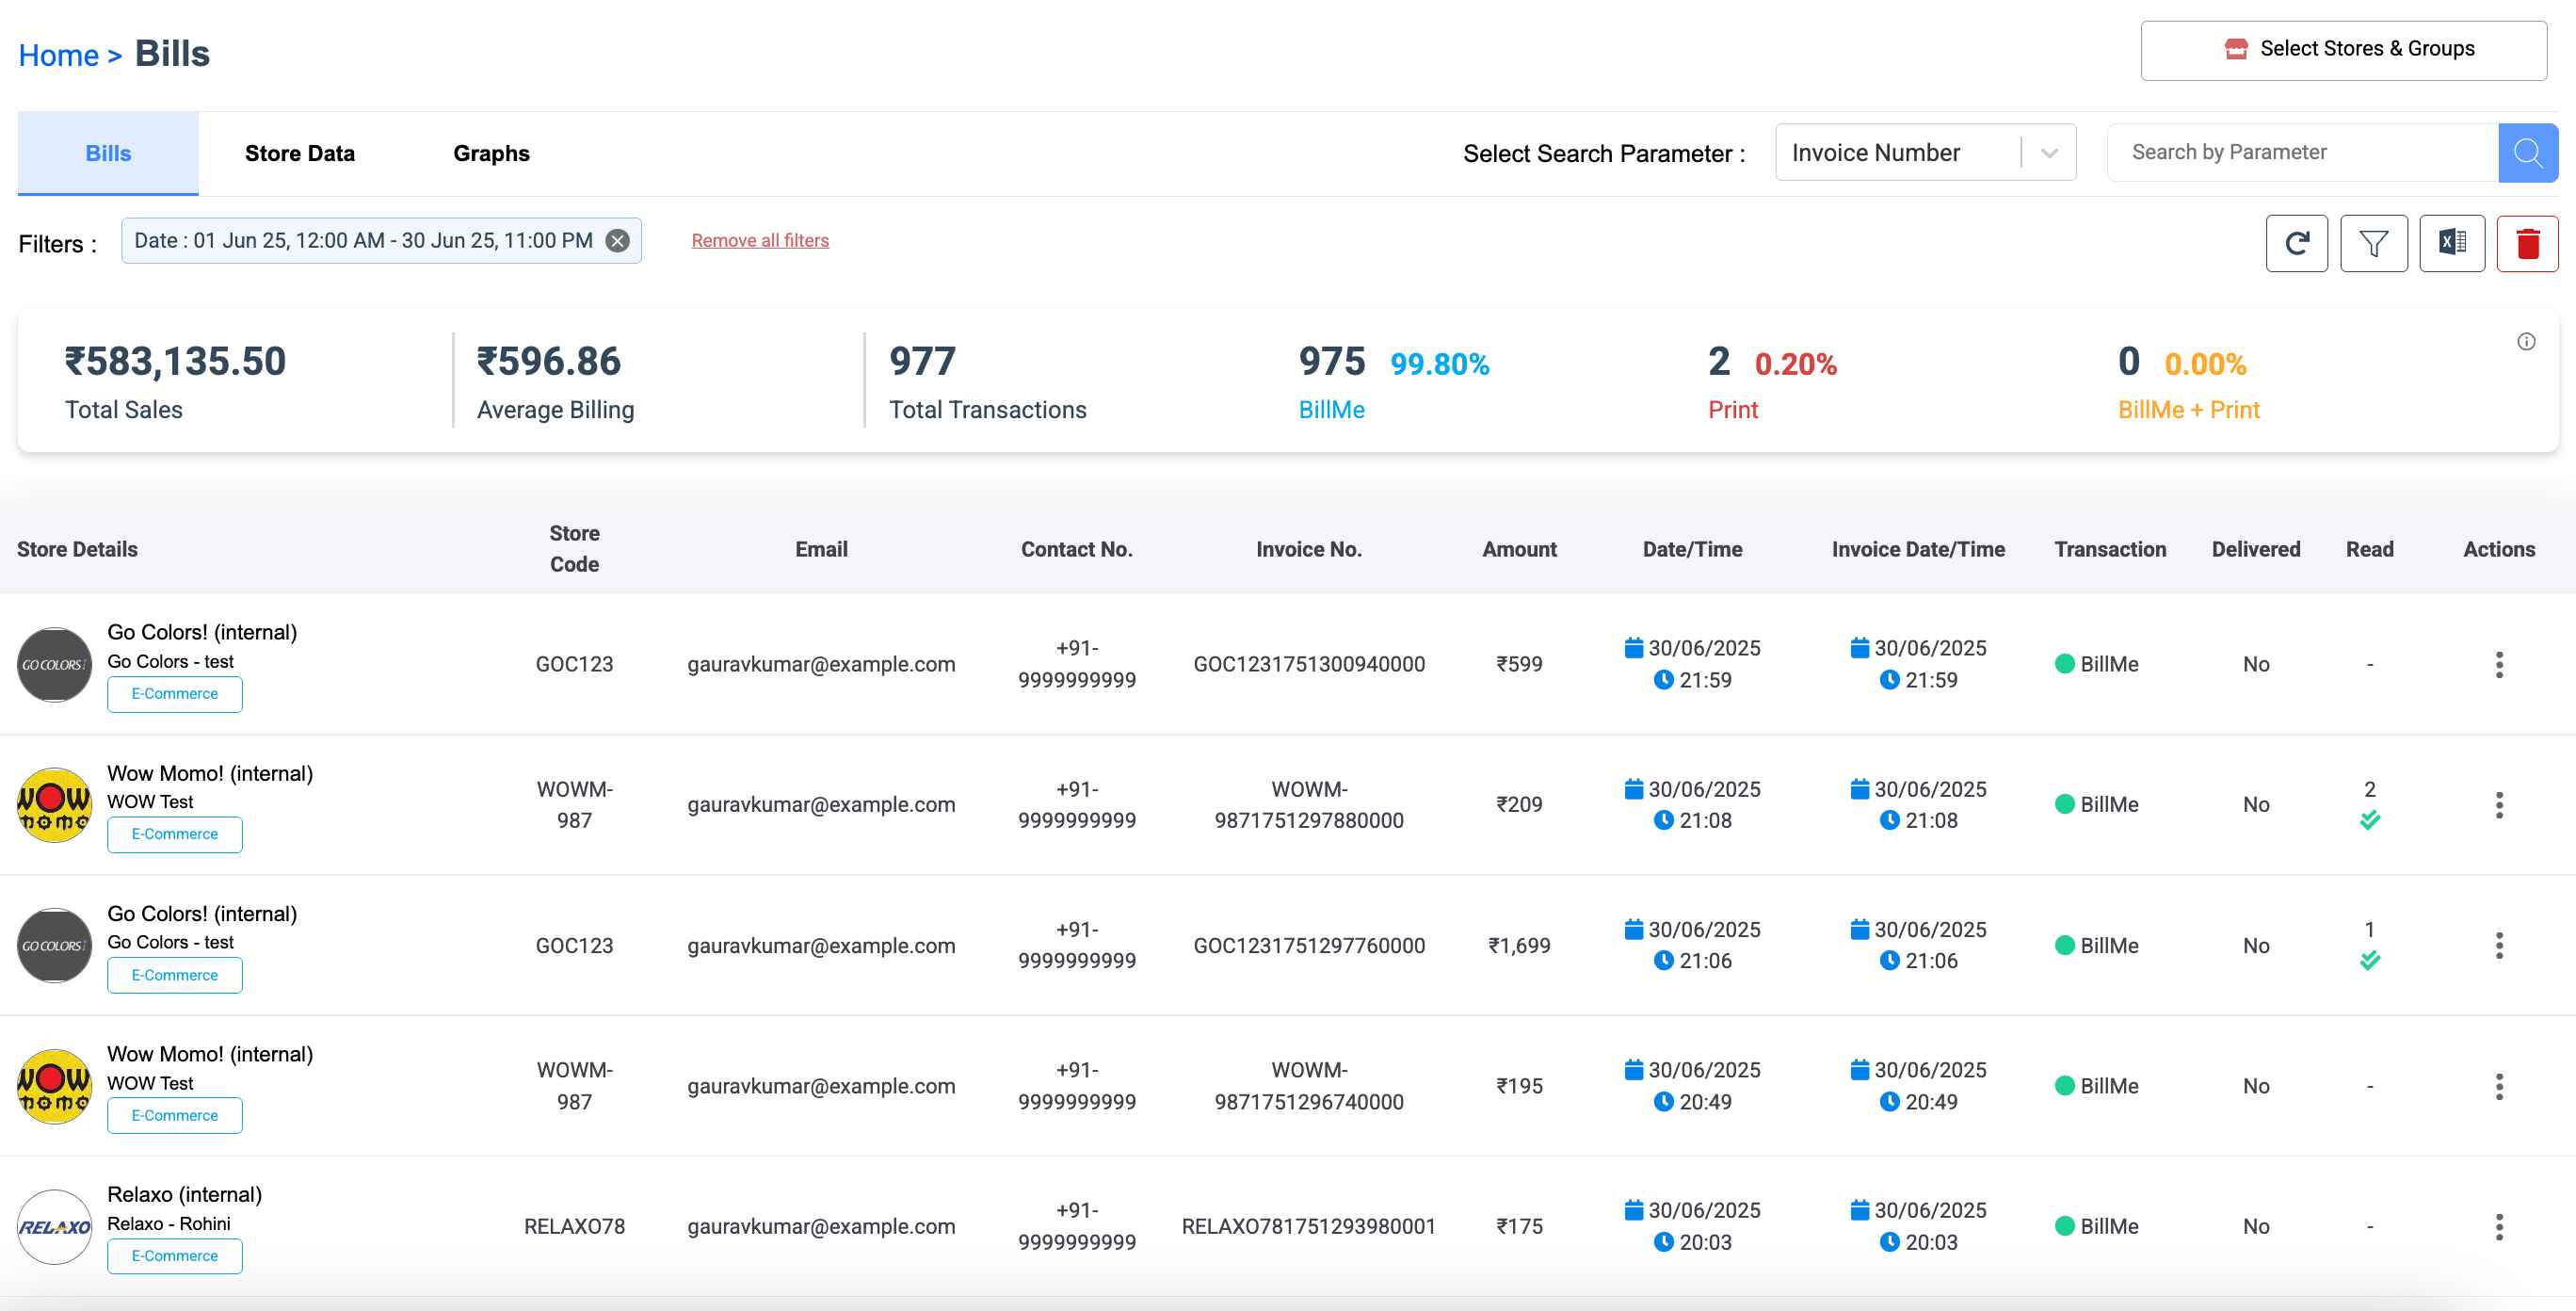Go to Home breadcrumb link
Screen dimensions: 2576x1311
tap(58, 55)
